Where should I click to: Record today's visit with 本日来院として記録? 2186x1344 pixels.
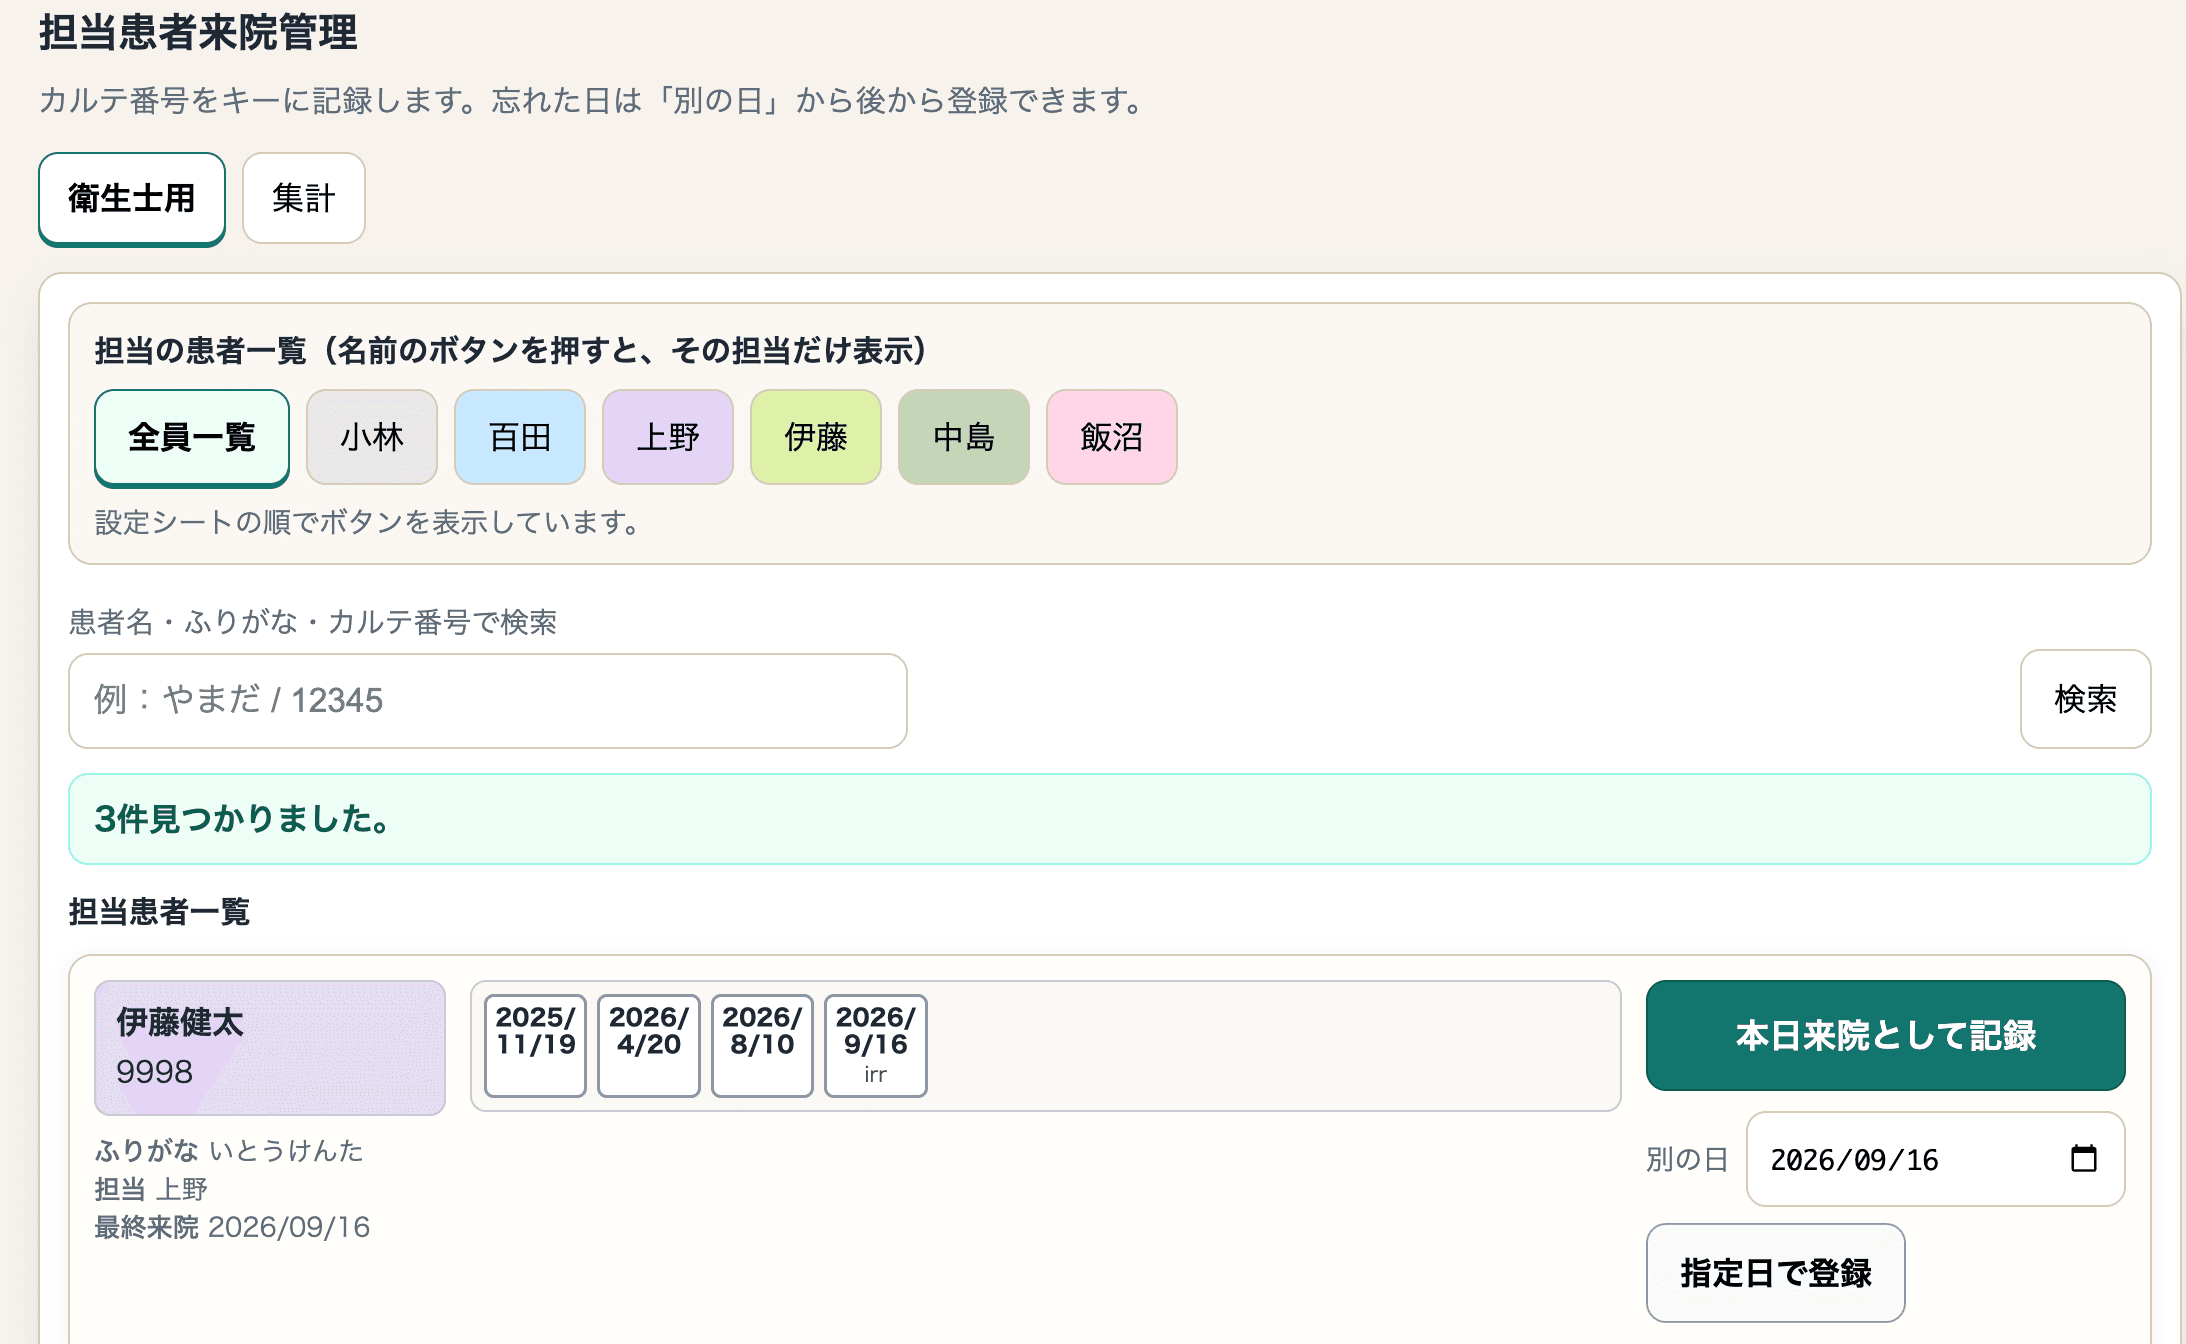(1886, 1035)
